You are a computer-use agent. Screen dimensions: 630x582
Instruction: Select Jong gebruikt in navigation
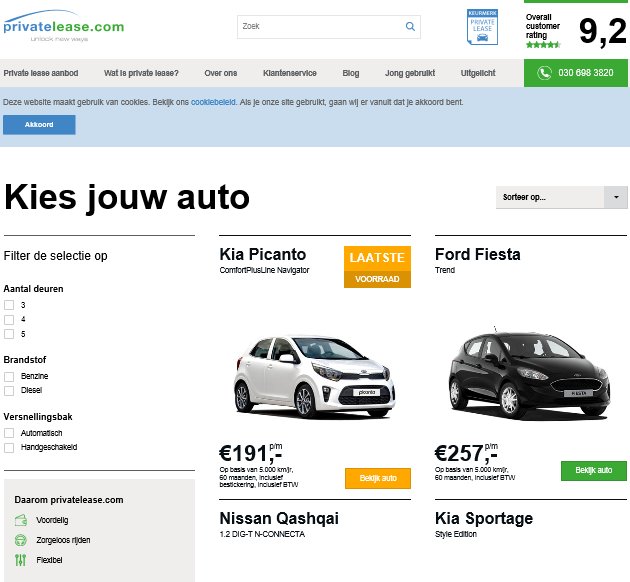410,73
